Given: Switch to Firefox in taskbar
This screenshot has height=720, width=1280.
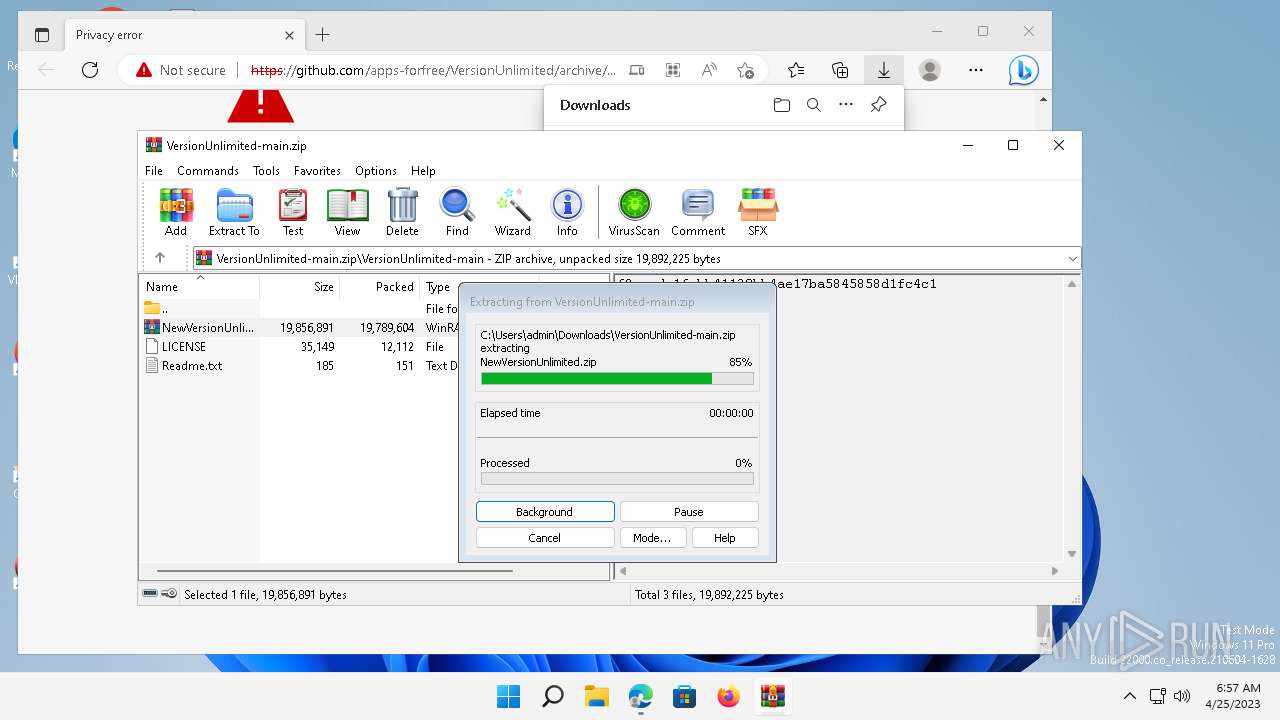Looking at the screenshot, I should 728,696.
